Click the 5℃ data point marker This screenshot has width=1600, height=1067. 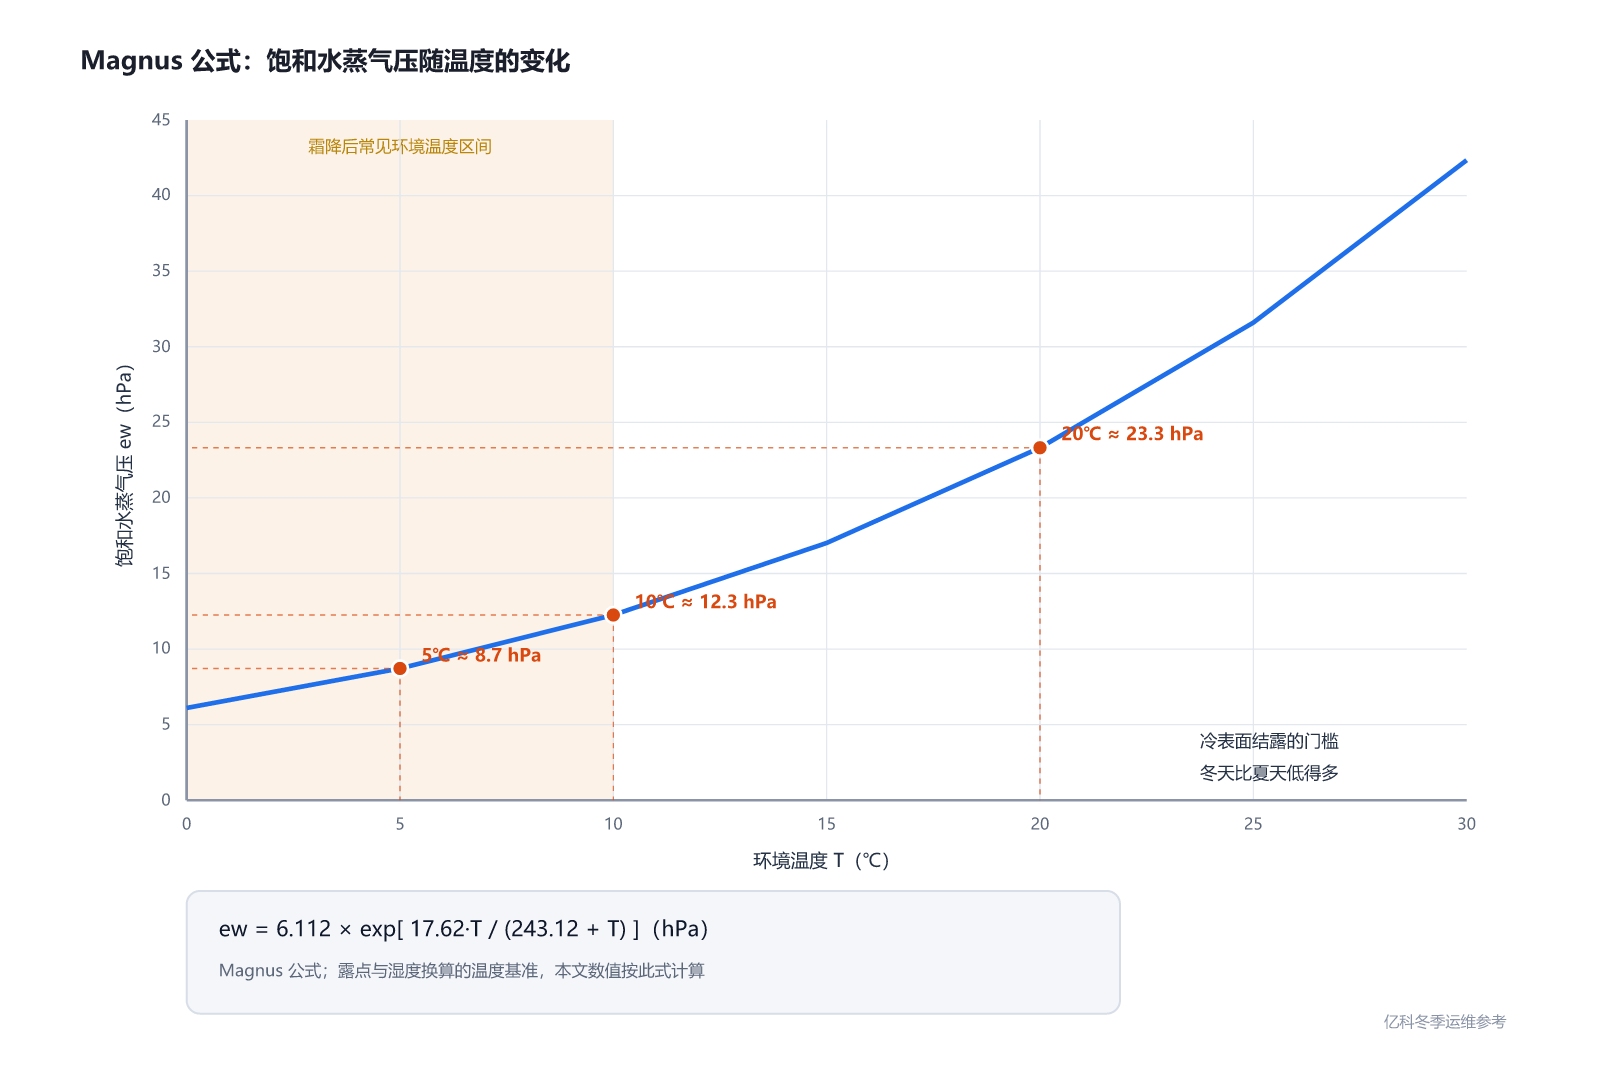point(400,668)
